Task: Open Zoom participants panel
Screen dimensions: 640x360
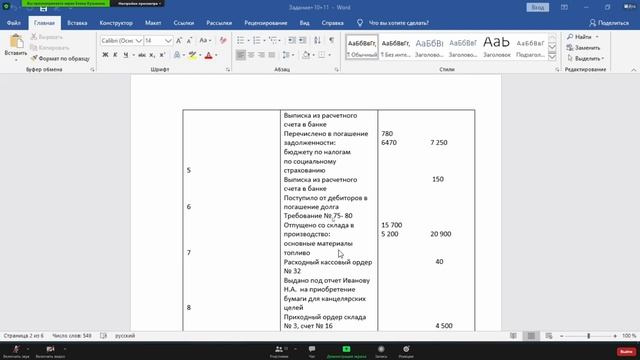Action: tap(279, 351)
